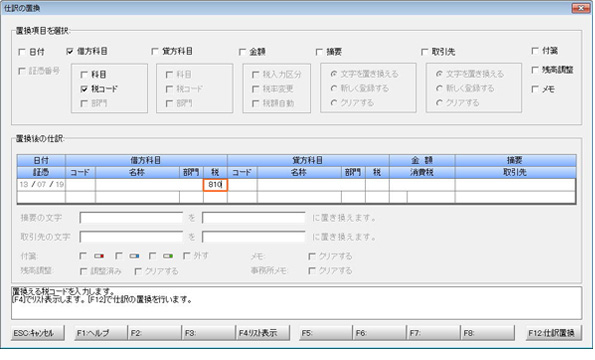The width and height of the screenshot is (595, 360).
Task: Check the 証憑番号 checkbox
Action: pos(22,71)
